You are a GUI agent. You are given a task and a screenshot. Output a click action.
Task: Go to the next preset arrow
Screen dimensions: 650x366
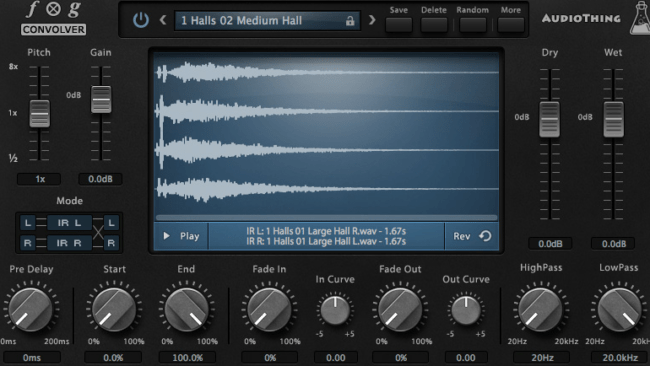click(372, 20)
